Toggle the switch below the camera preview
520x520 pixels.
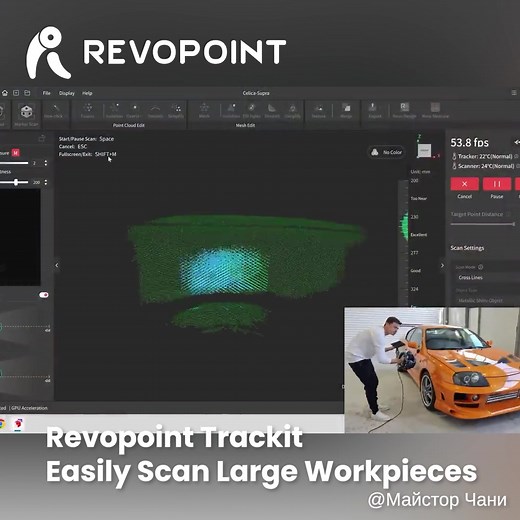[44, 295]
